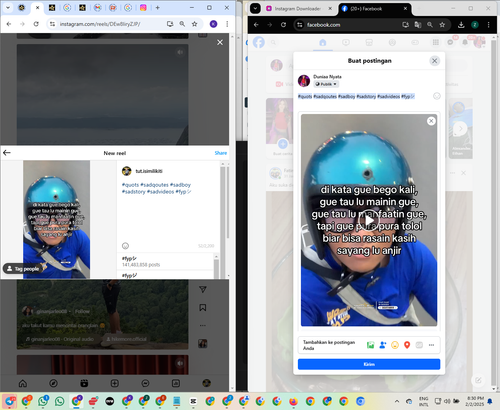The width and height of the screenshot is (500, 410).
Task: Click the Instagram reel share paper-plane icon
Action: coord(203,289)
